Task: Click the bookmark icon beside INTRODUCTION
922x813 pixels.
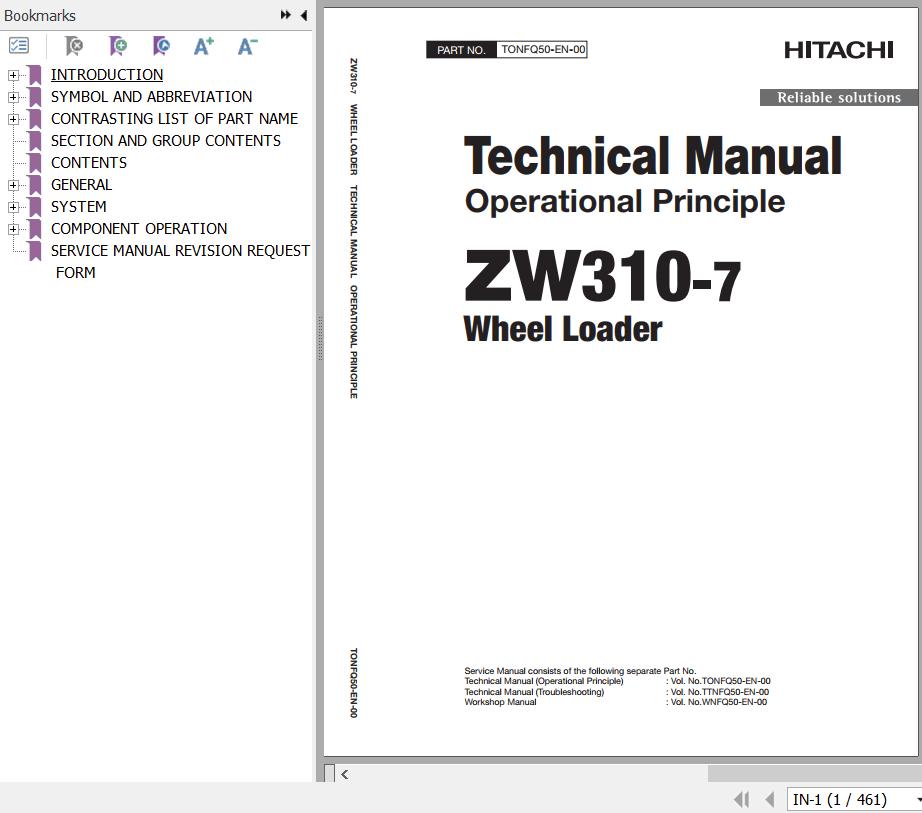Action: pyautogui.click(x=35, y=75)
